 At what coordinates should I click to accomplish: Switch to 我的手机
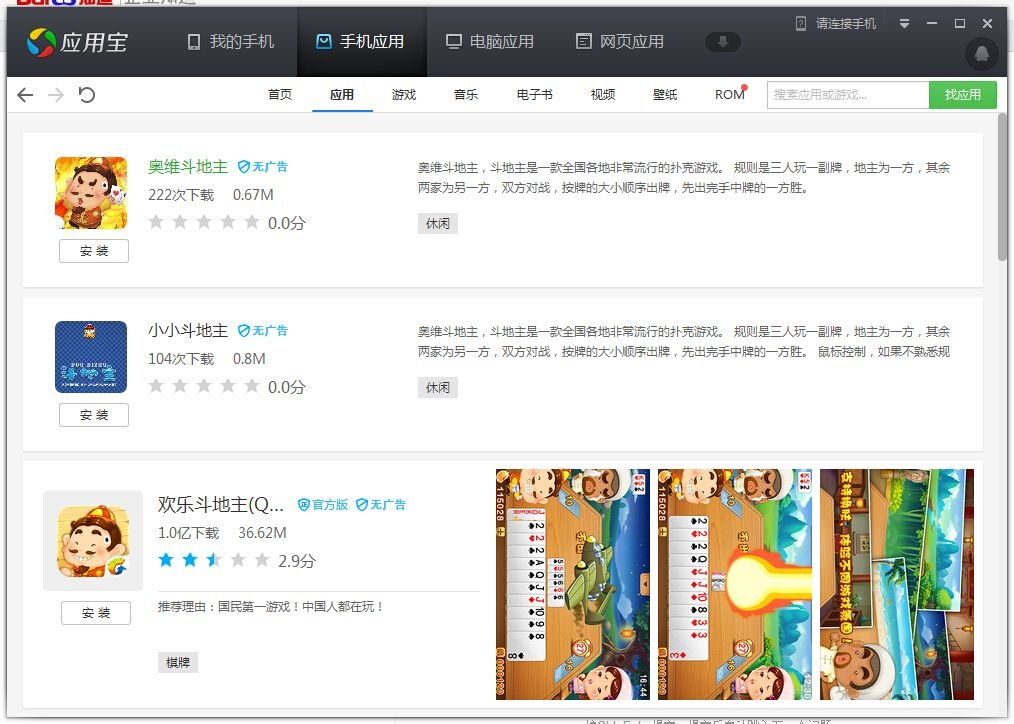pos(232,42)
